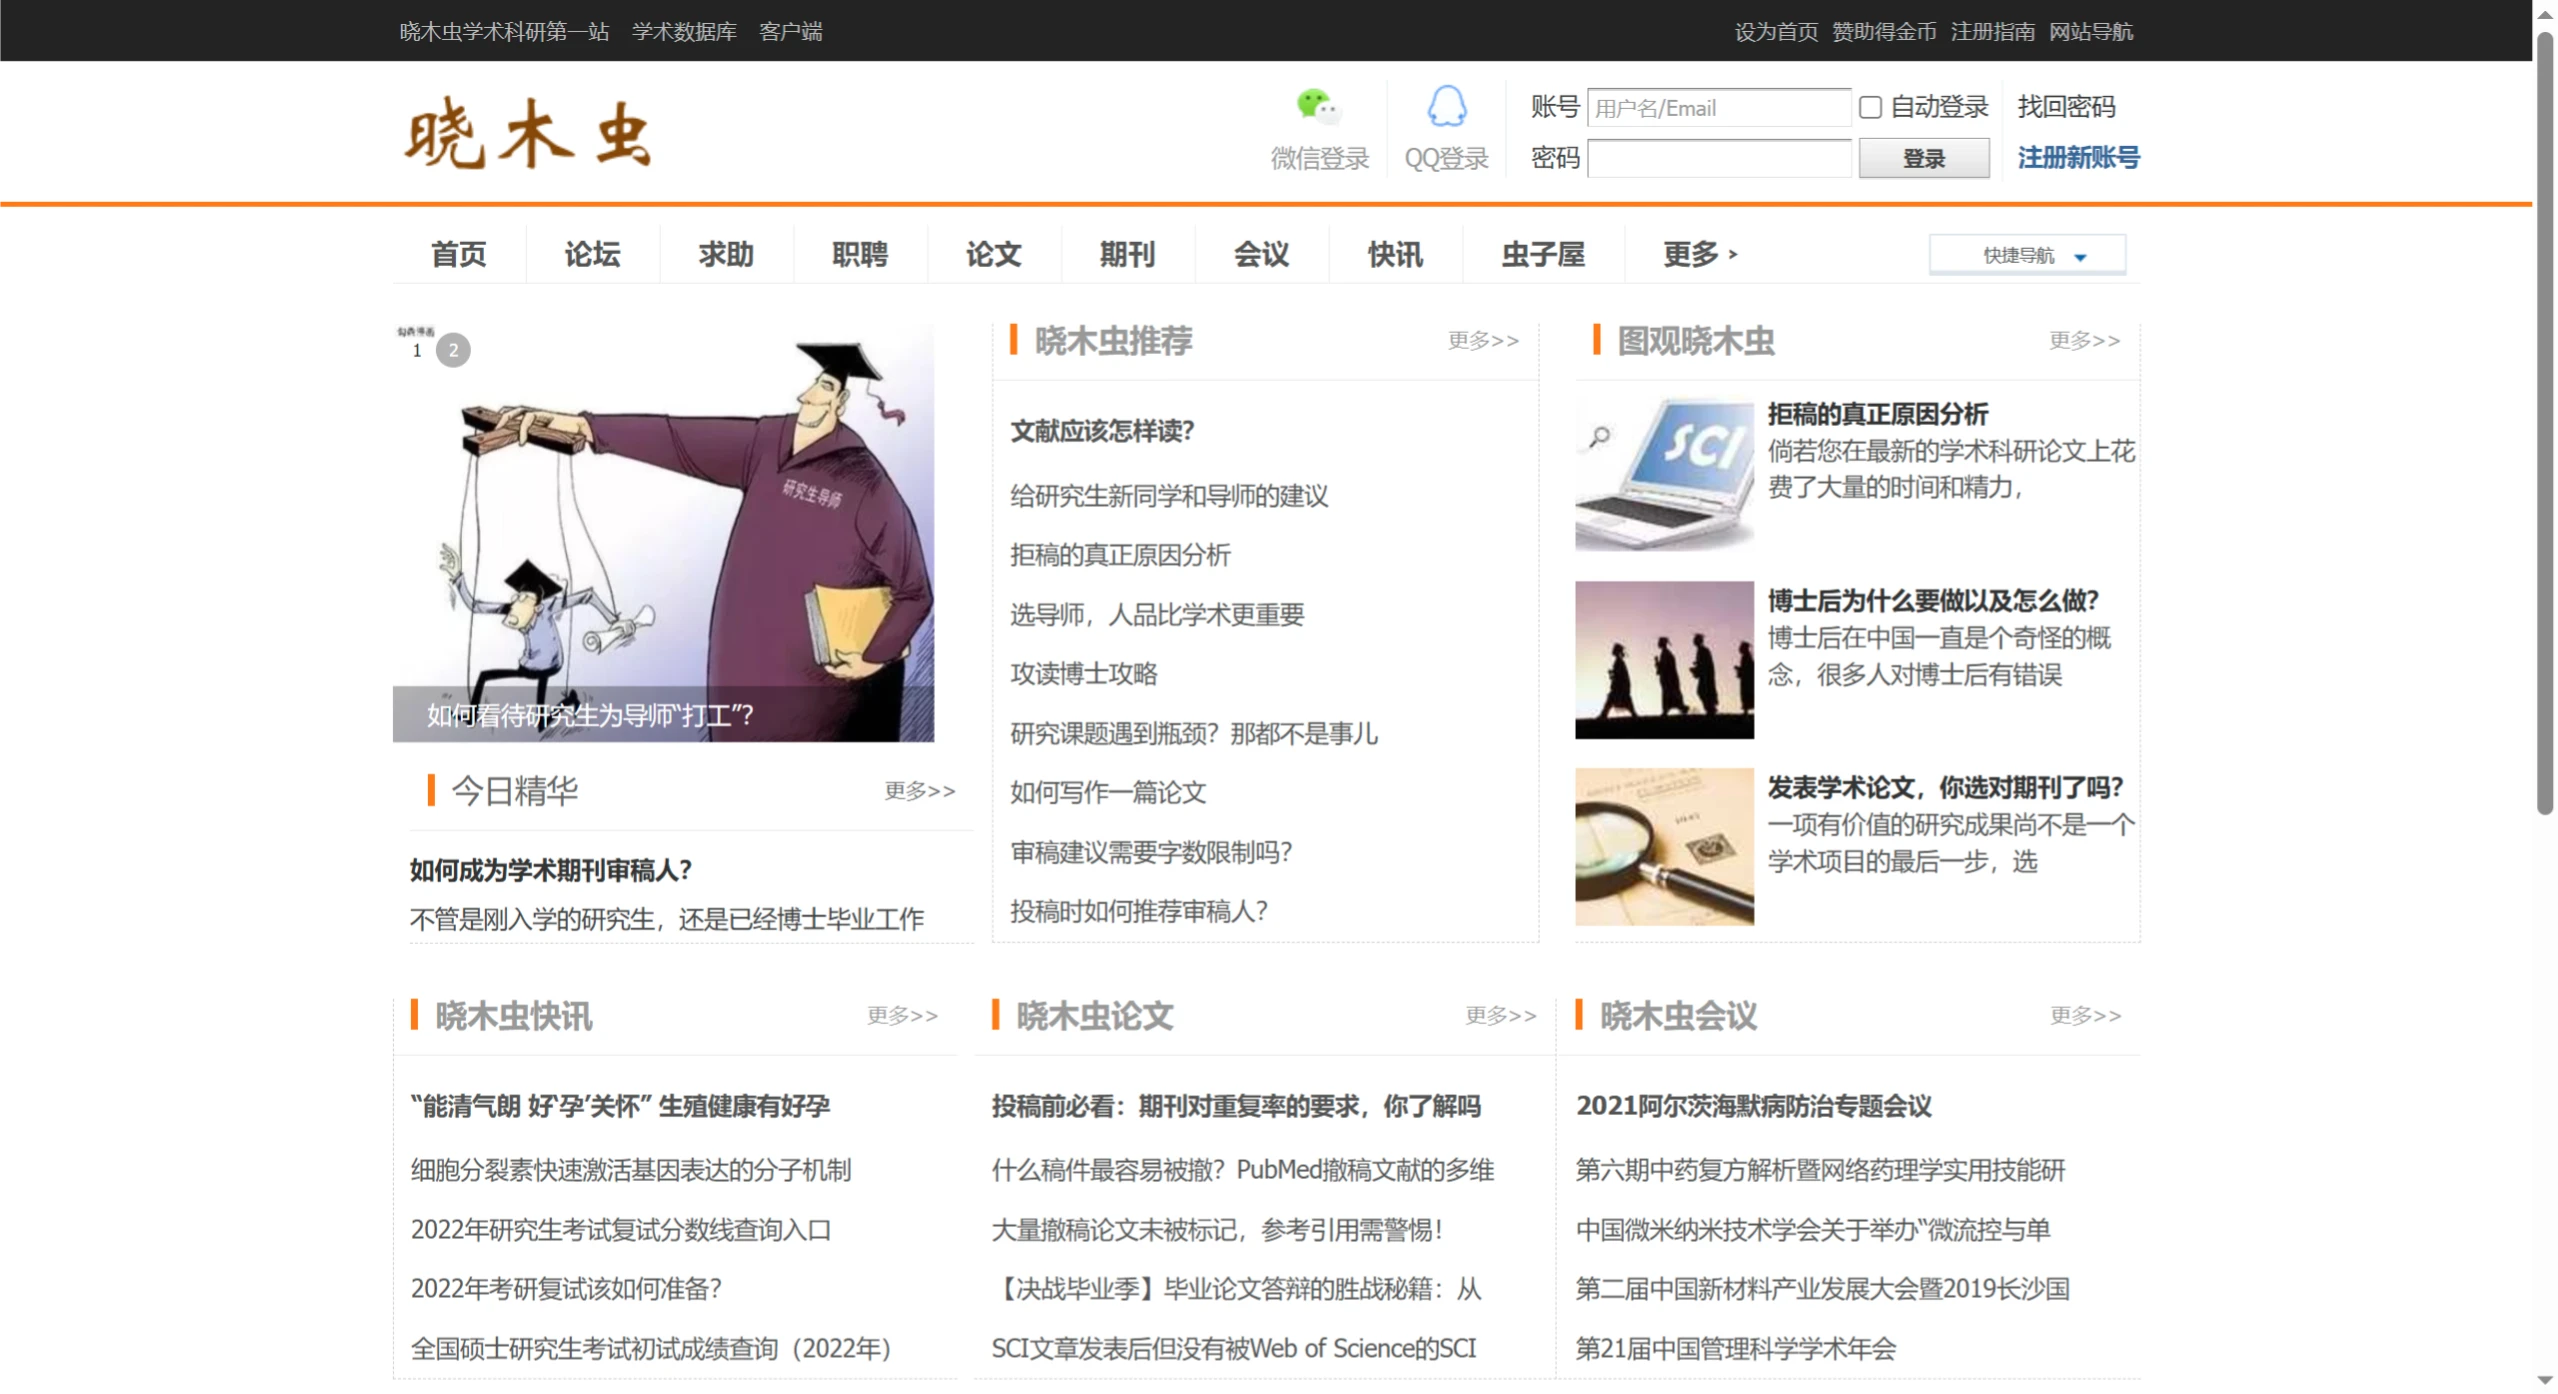This screenshot has width=2558, height=1394.
Task: Open 攻读博士攻略 article
Action: pos(1083,673)
